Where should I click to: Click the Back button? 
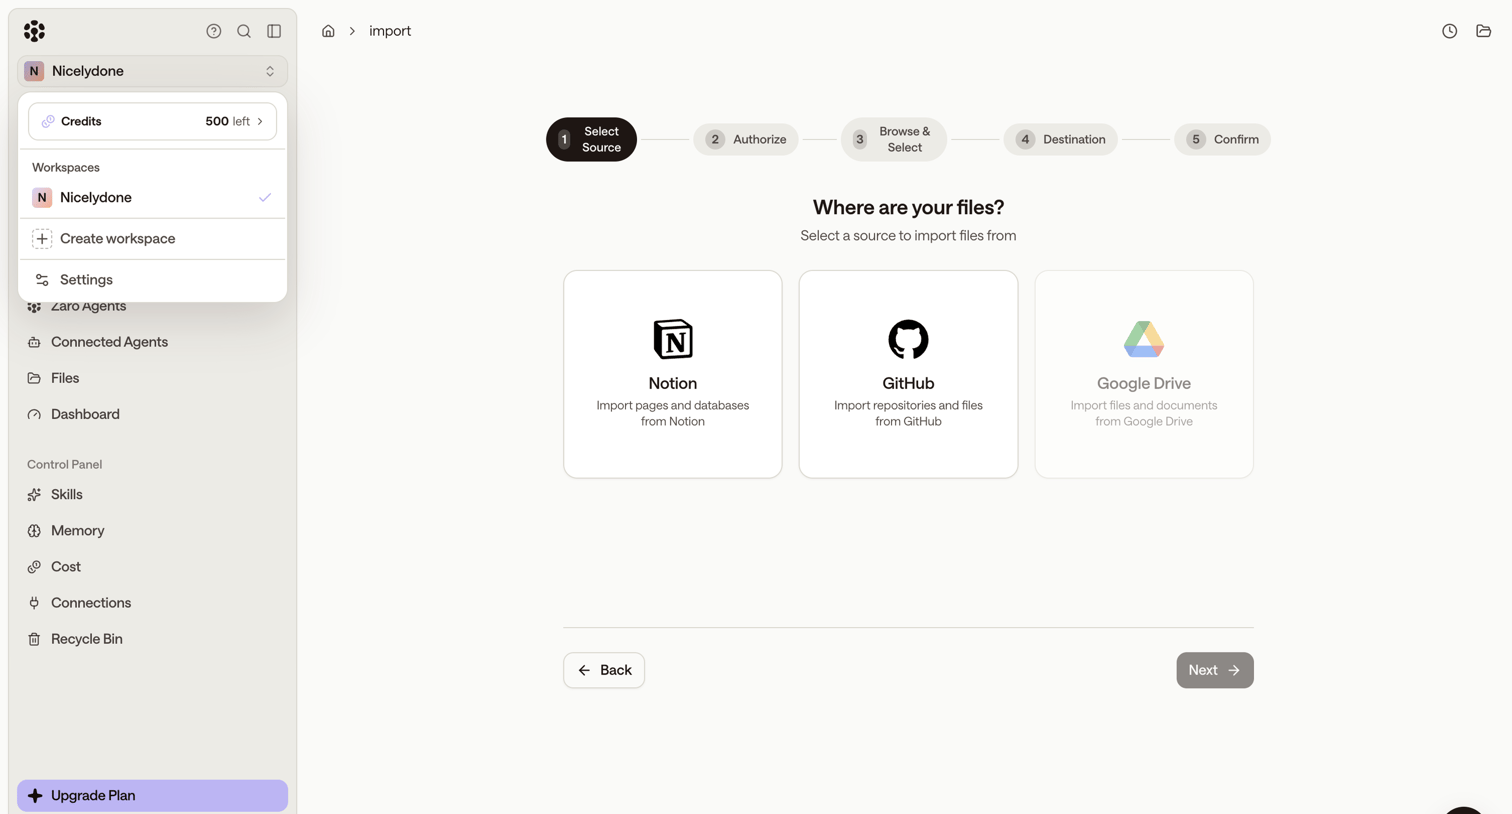(604, 670)
